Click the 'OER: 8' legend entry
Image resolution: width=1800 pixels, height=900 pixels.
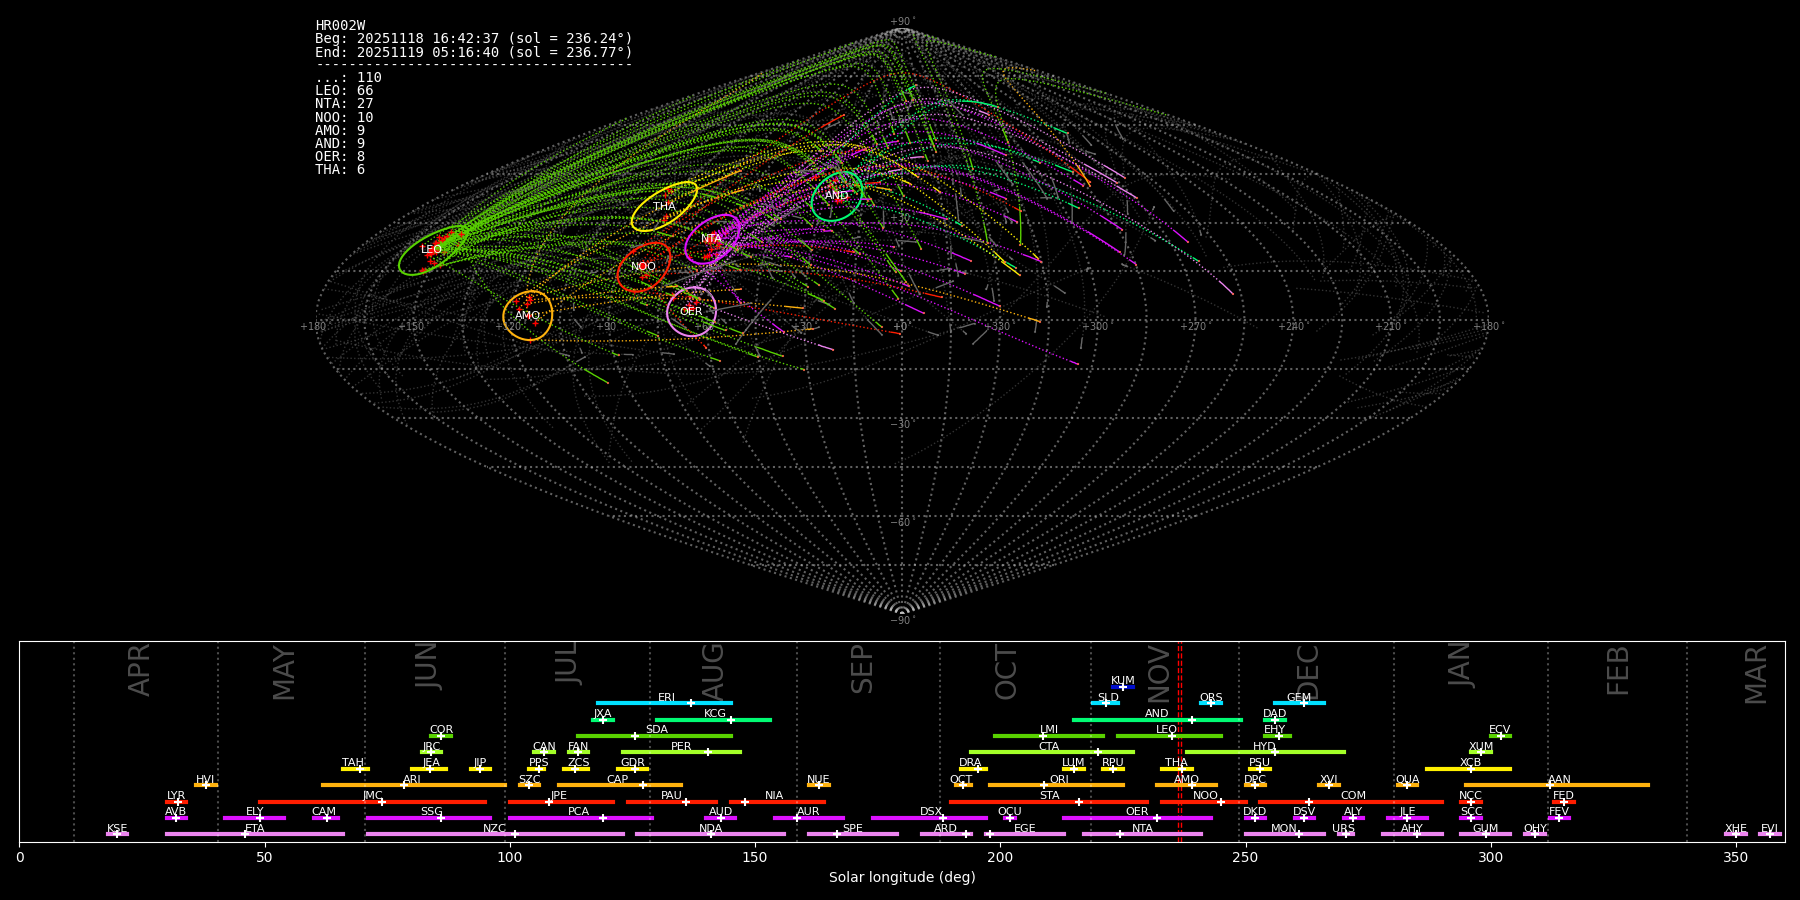pyautogui.click(x=340, y=157)
